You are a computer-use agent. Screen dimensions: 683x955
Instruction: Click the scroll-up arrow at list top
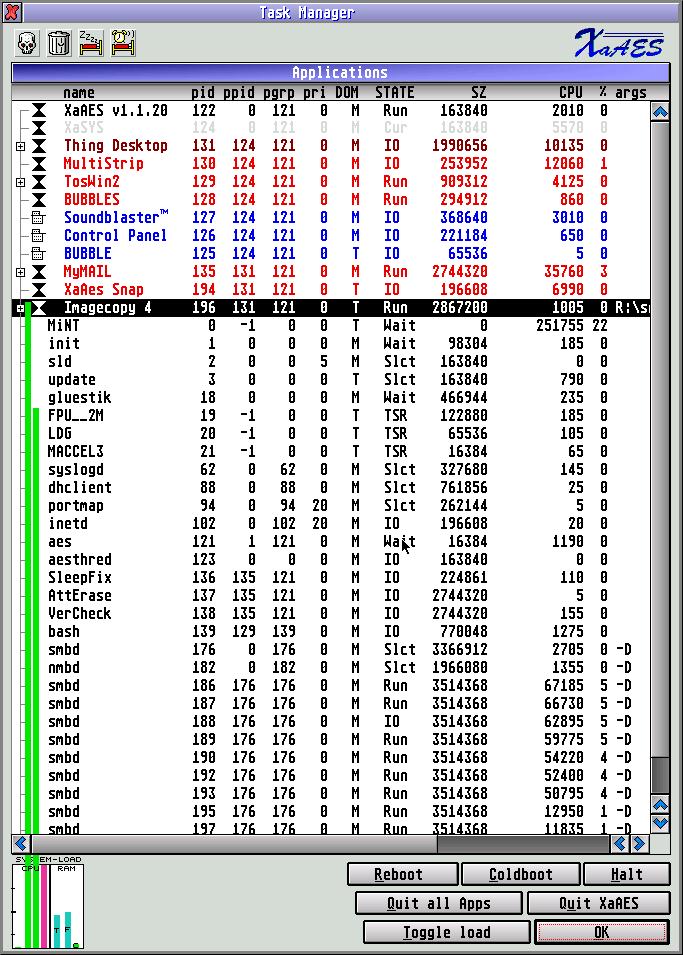659,112
